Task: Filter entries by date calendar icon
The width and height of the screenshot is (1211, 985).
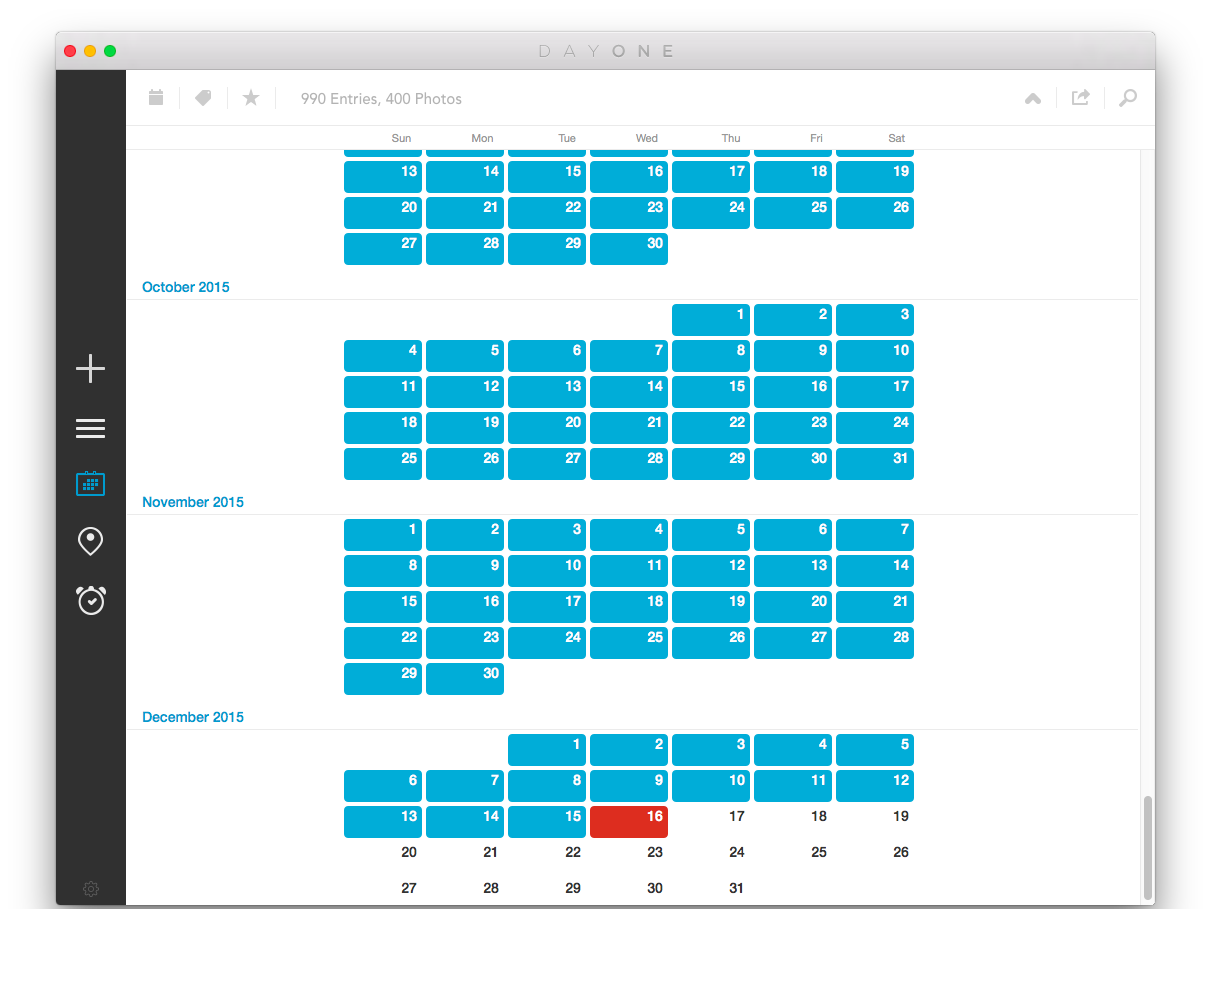Action: (x=156, y=98)
